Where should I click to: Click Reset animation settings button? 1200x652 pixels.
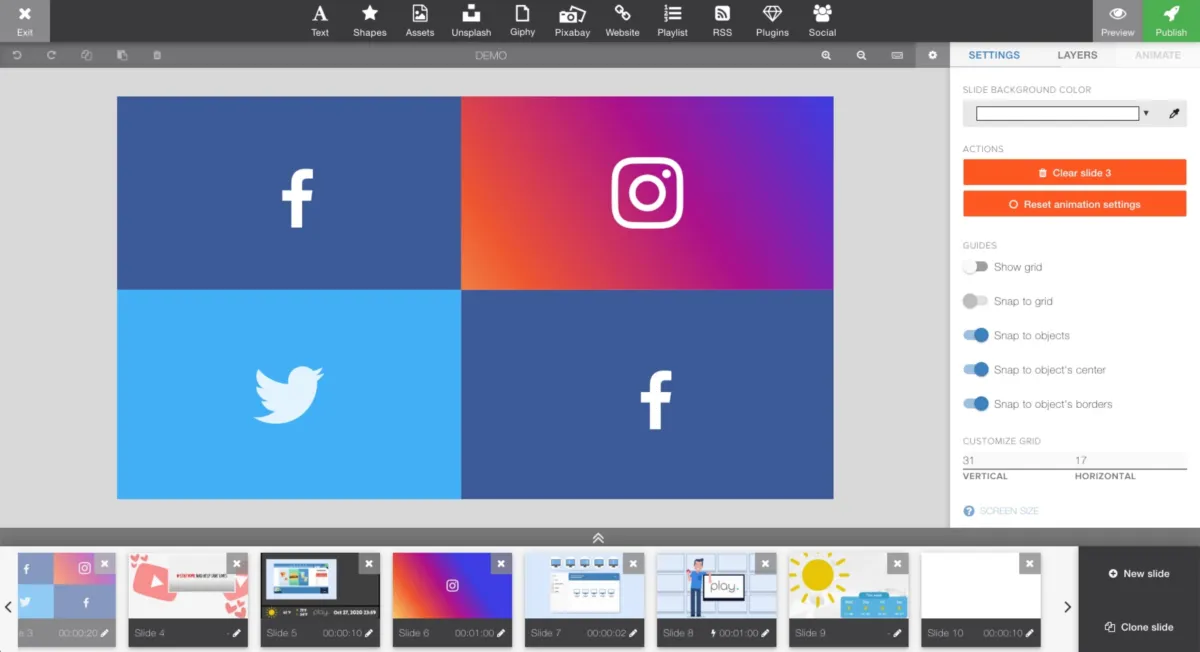[x=1075, y=204]
